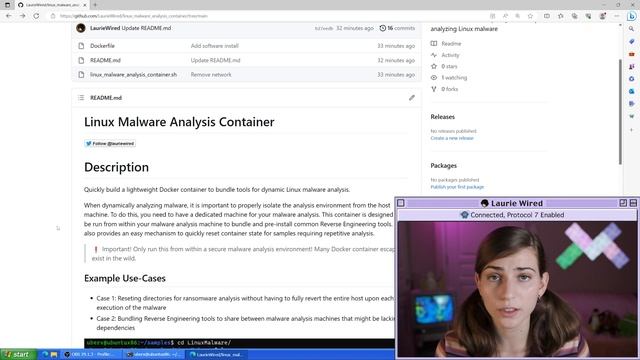640x360 pixels.
Task: Select the github.com address bar
Action: pos(269,16)
